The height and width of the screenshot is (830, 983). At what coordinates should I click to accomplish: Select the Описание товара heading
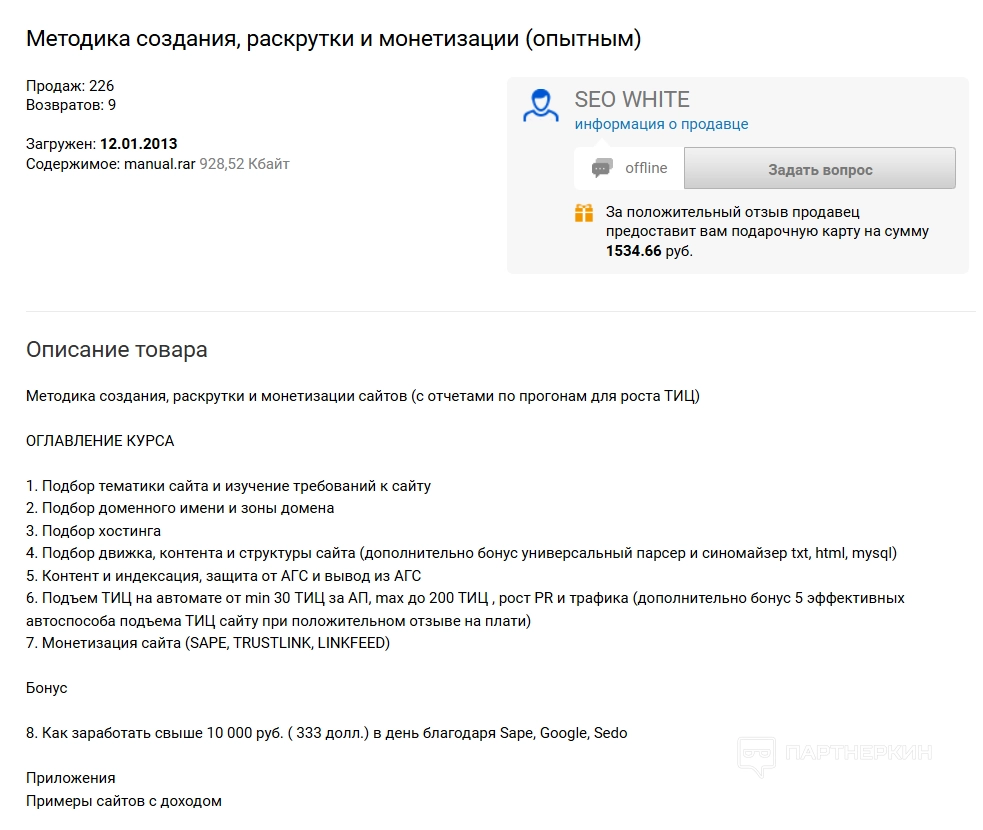tap(117, 350)
